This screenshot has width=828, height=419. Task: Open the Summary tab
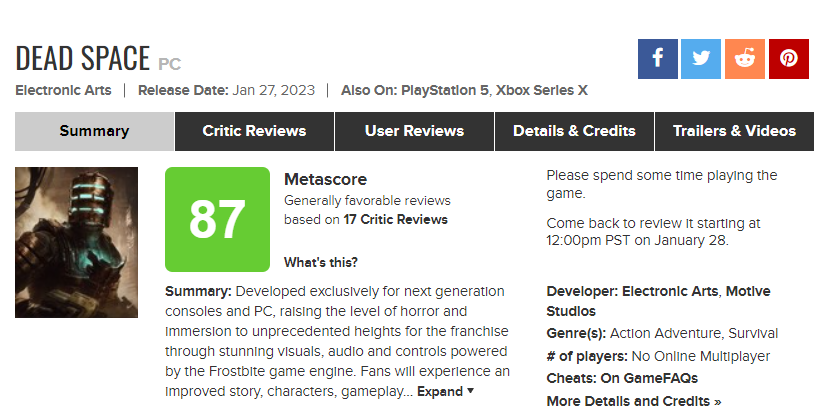(x=94, y=131)
